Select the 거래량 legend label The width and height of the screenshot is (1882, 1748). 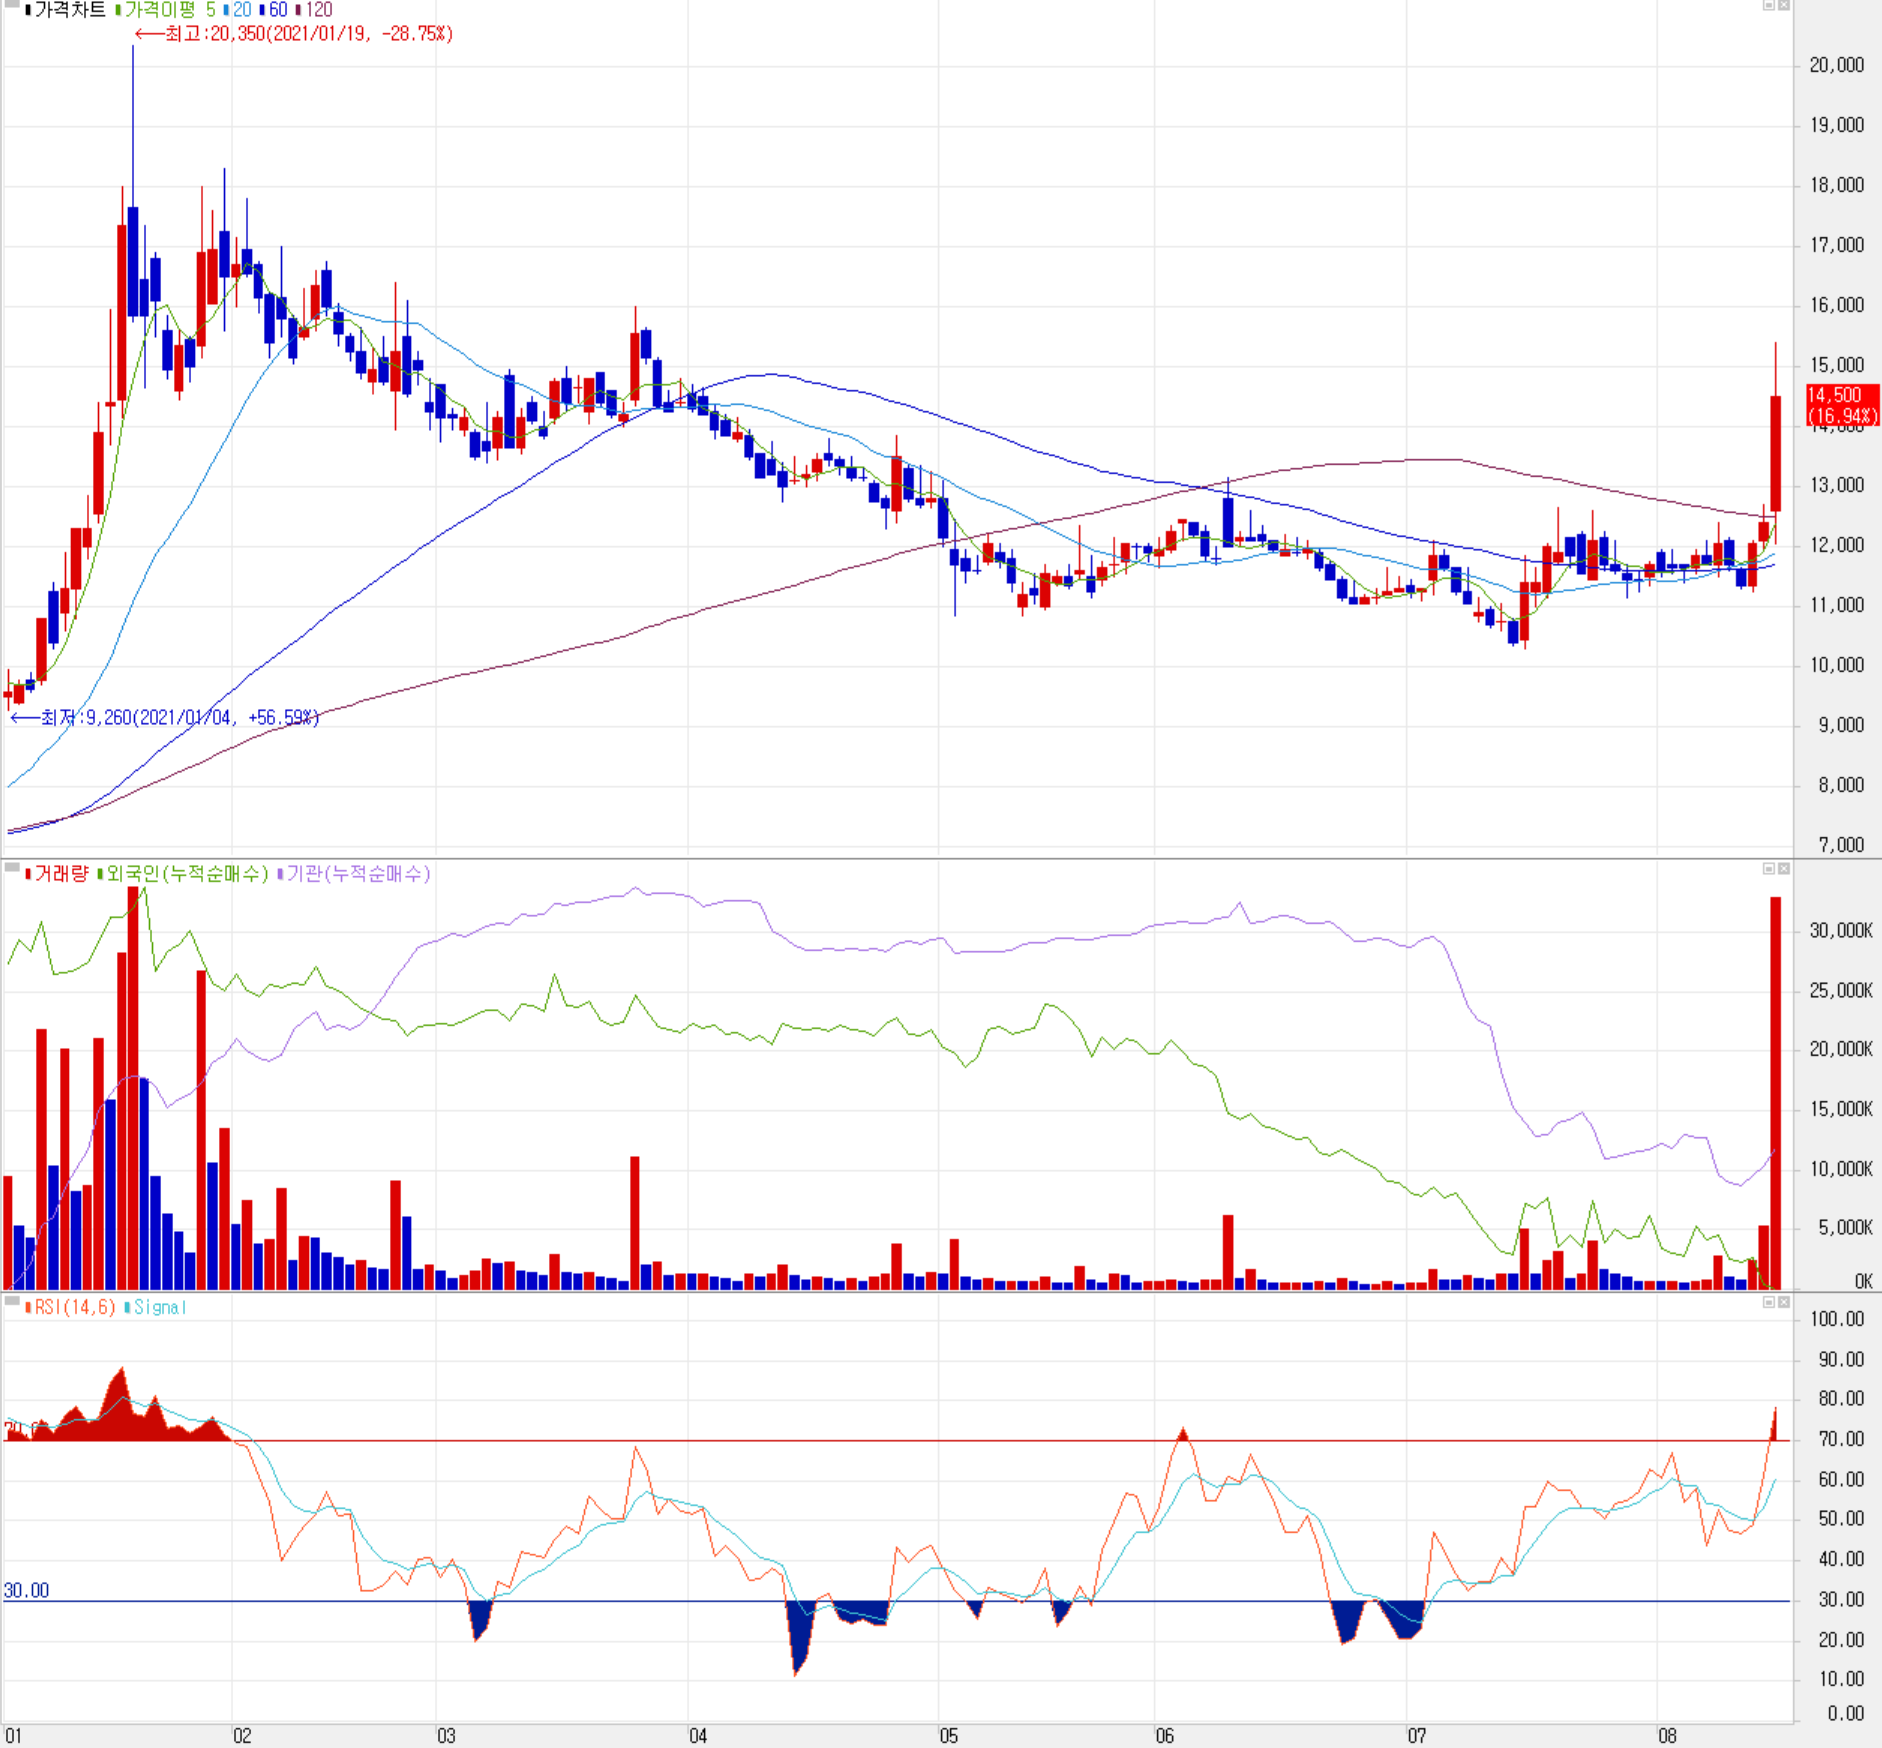[x=62, y=874]
